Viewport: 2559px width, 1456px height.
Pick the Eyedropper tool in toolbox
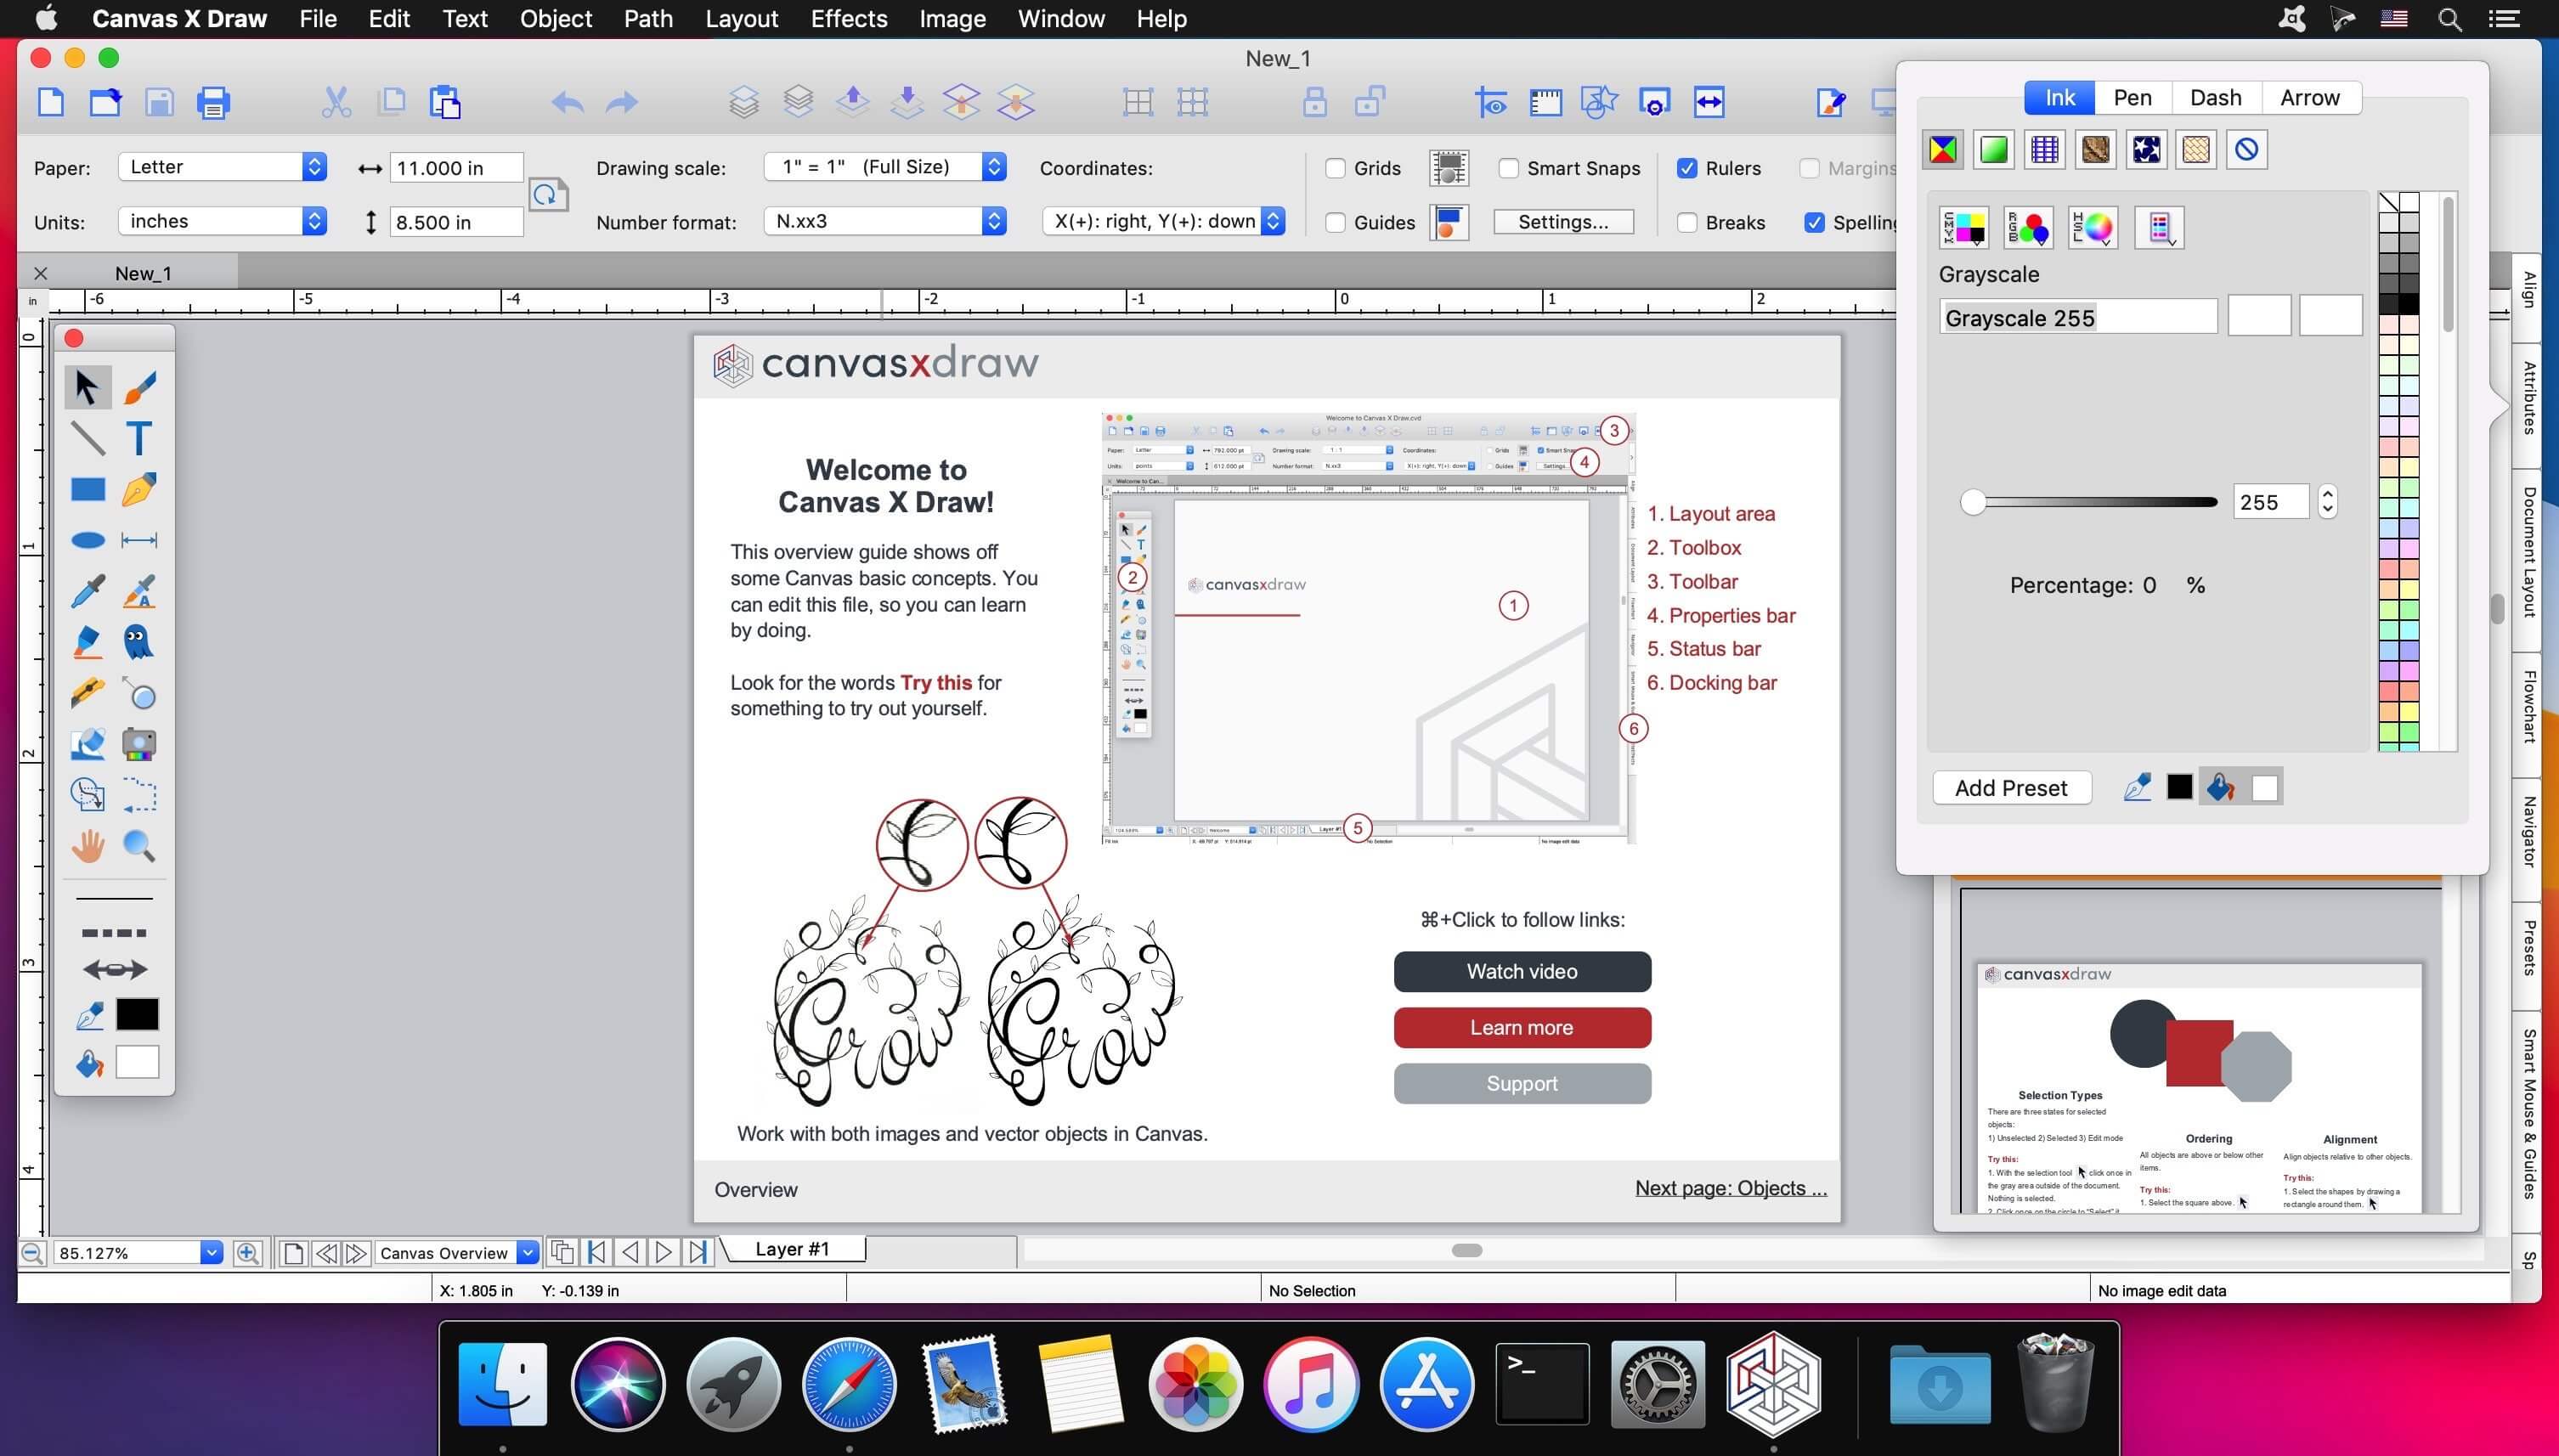tap(88, 591)
